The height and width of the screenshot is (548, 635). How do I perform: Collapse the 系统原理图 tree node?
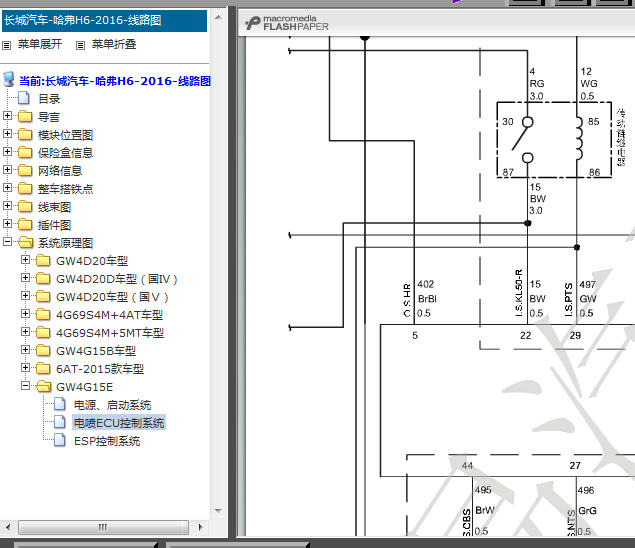(x=7, y=241)
